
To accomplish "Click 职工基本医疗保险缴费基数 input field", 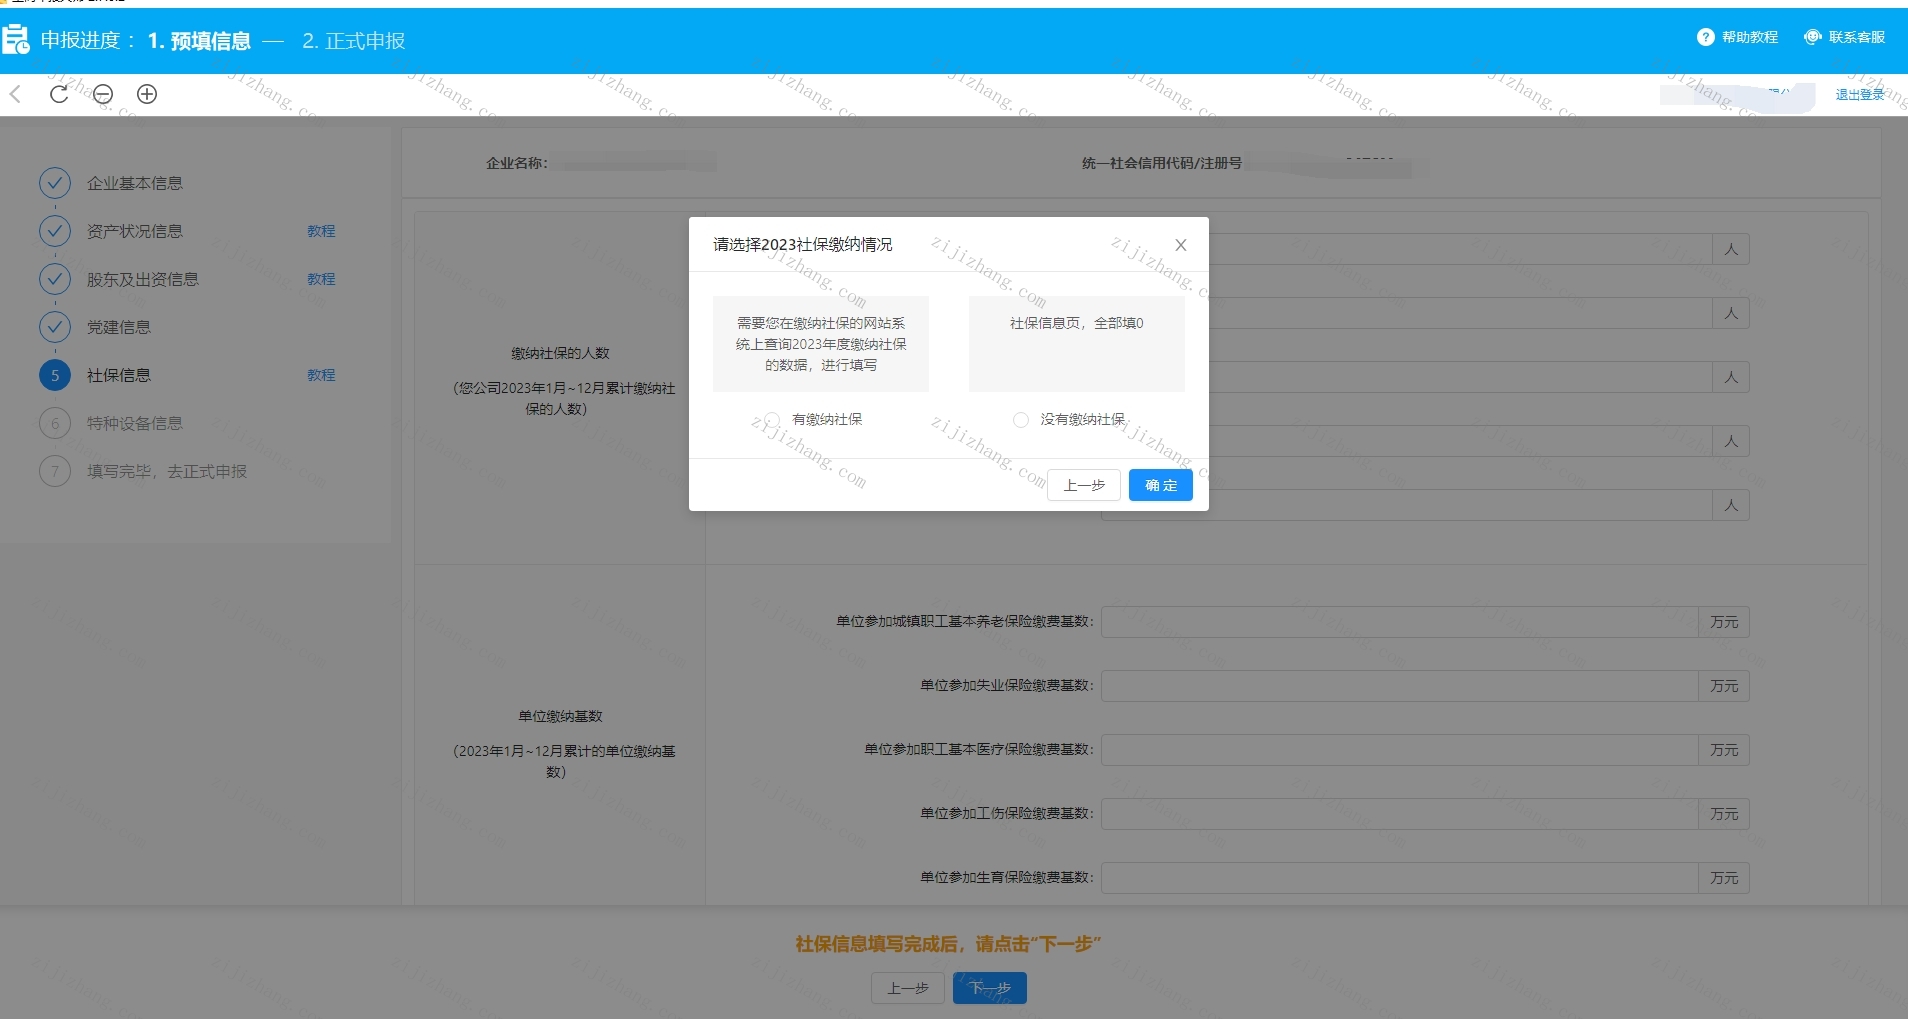I will coord(1399,750).
